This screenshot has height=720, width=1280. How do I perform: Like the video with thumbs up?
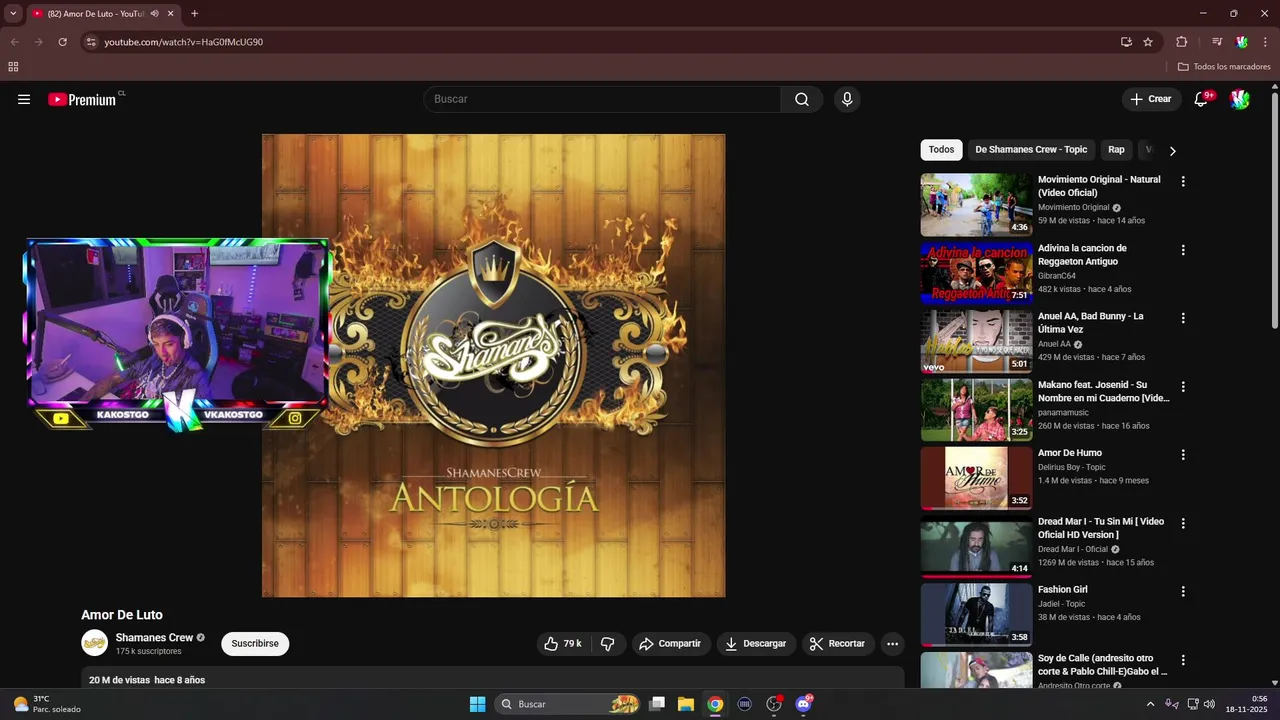point(562,644)
